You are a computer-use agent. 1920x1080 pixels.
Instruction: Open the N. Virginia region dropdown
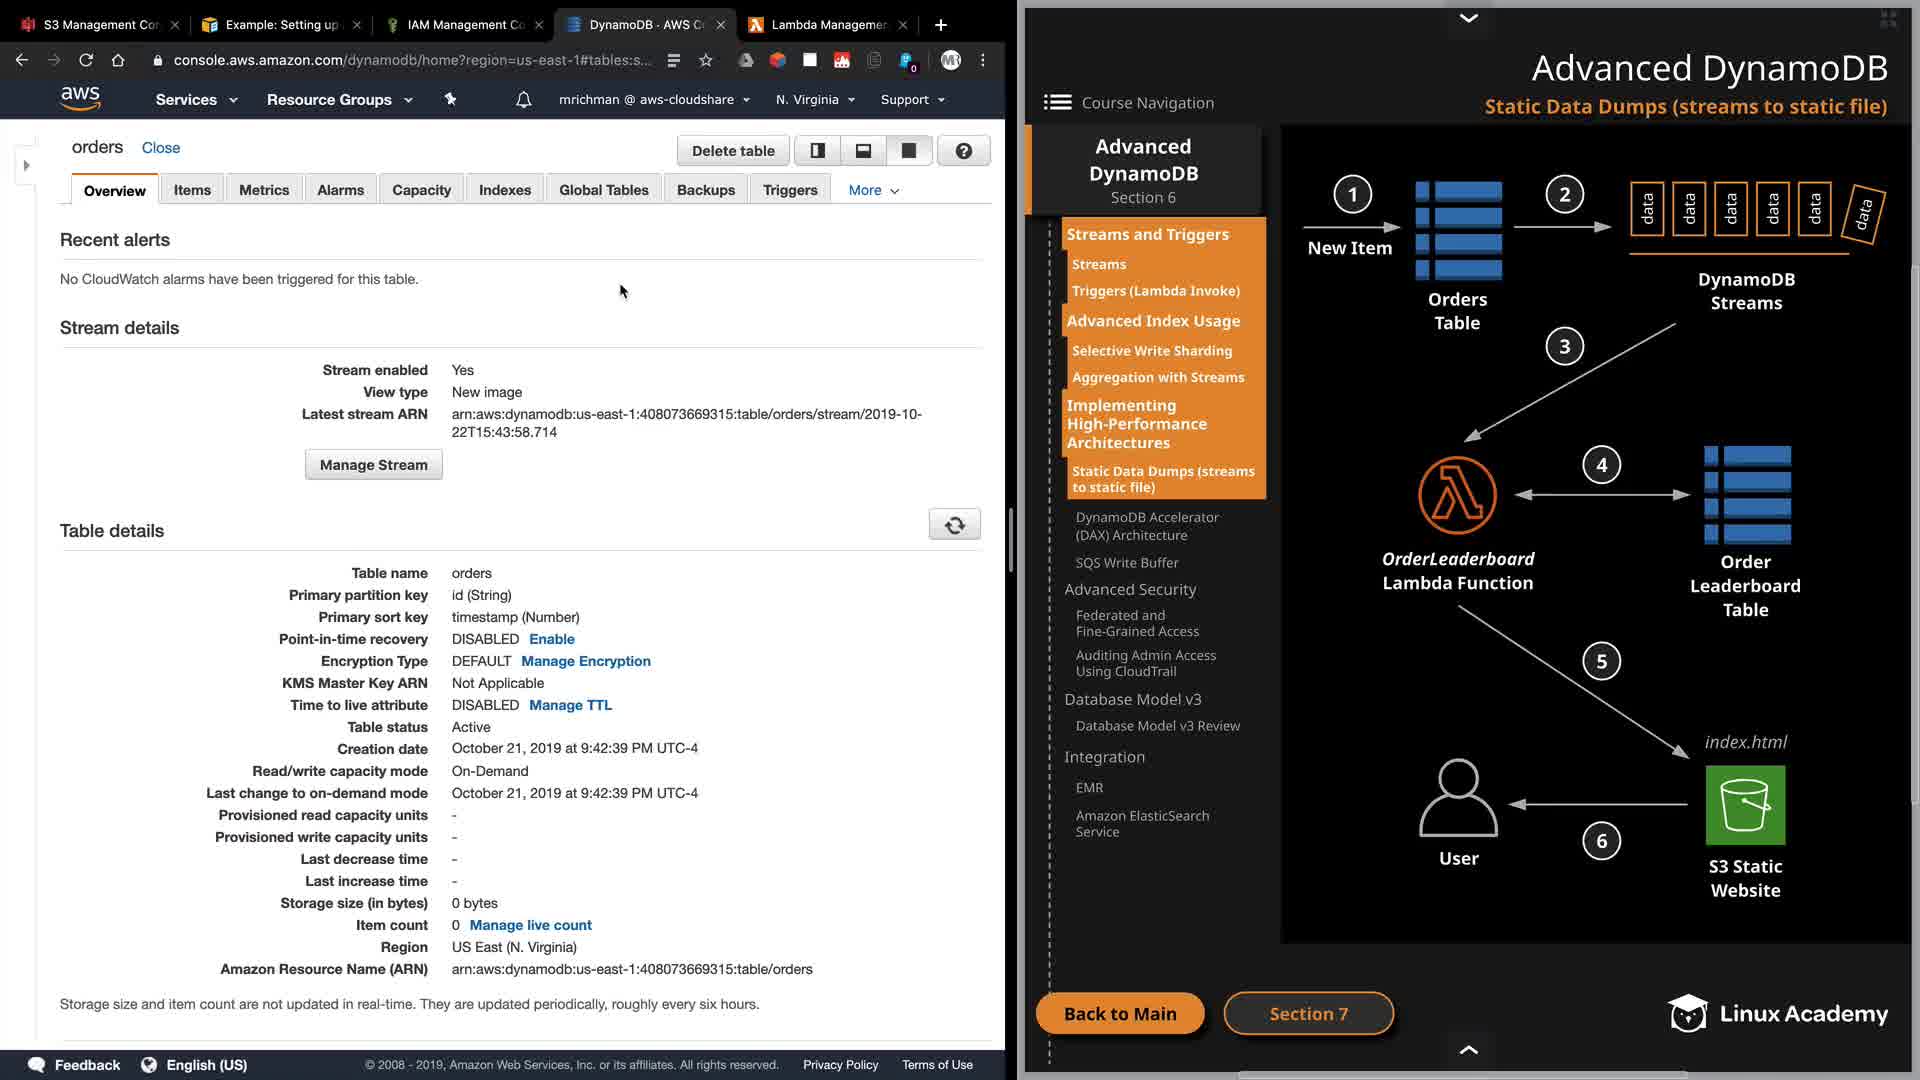(x=815, y=100)
